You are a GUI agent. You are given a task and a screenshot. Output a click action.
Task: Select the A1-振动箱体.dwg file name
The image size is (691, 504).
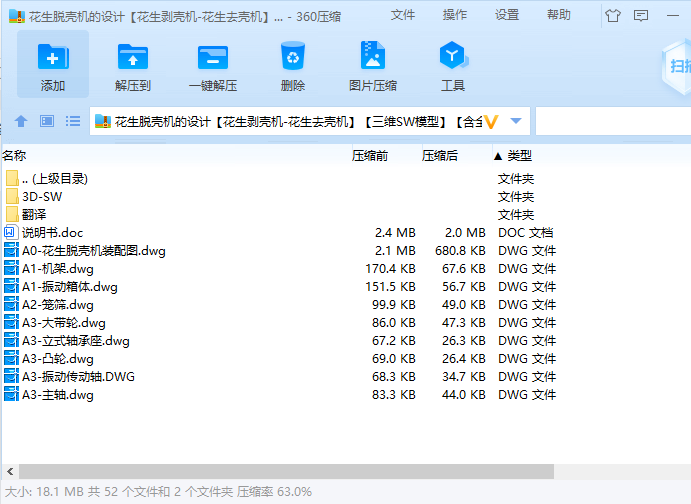[x=70, y=287]
